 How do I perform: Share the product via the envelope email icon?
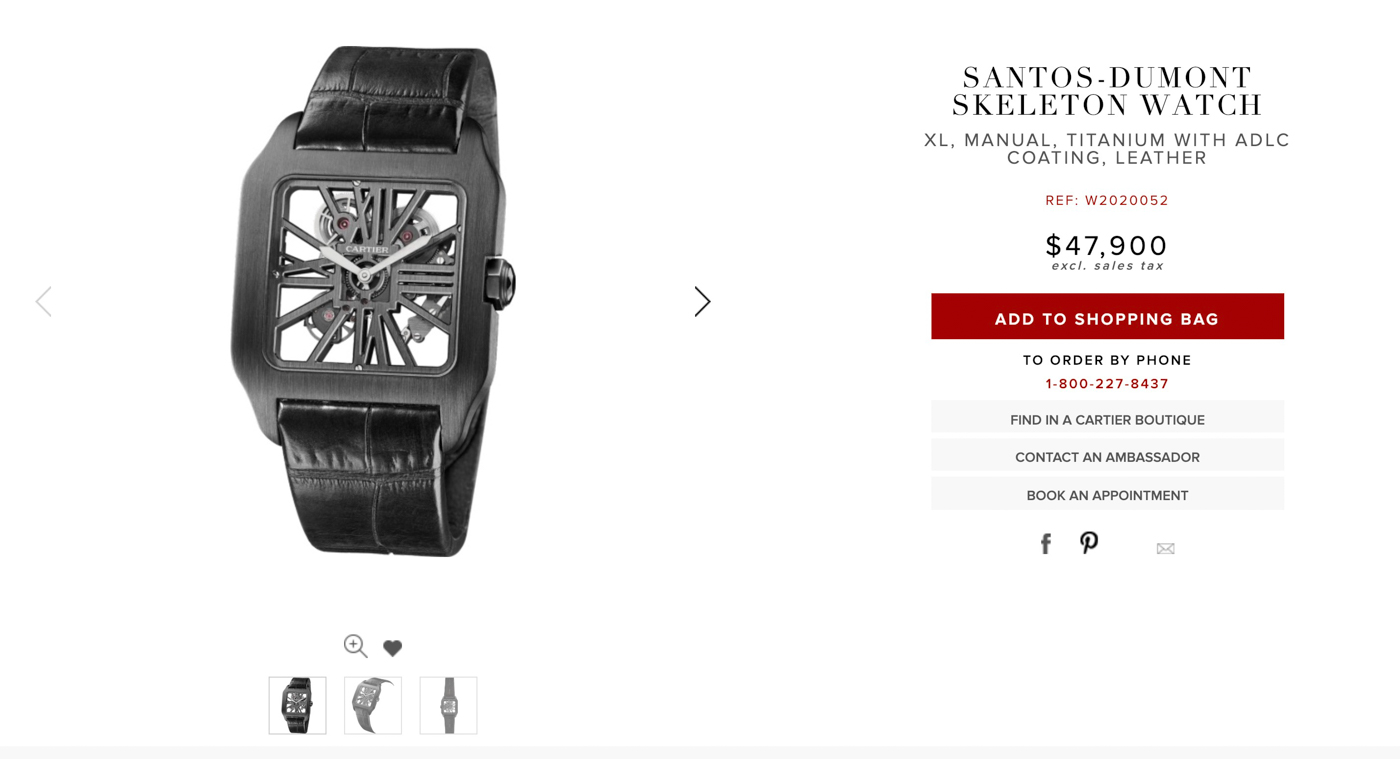1165,548
